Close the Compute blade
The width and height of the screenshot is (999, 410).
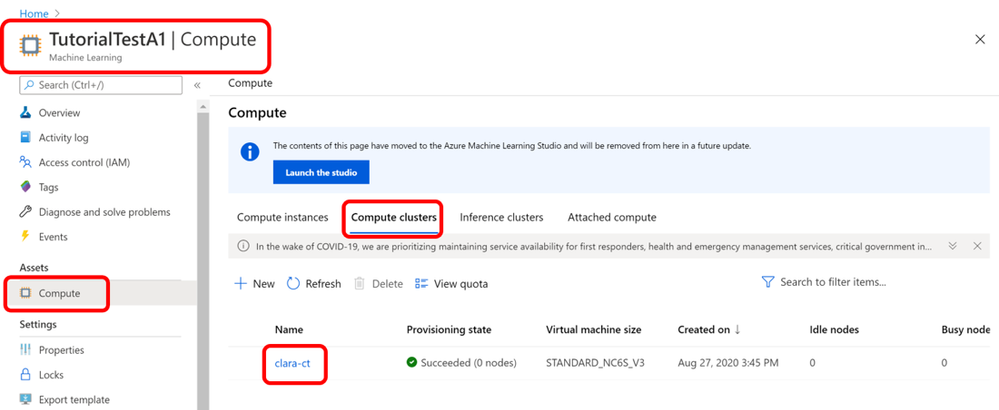tap(981, 39)
